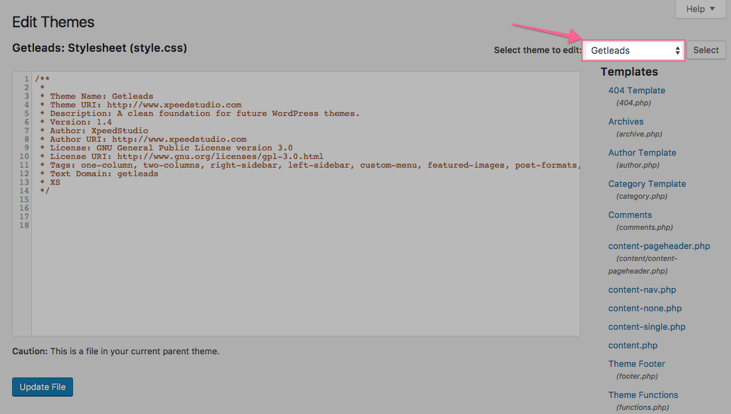This screenshot has width=731, height=414.
Task: Open the Category Template link
Action: click(647, 184)
